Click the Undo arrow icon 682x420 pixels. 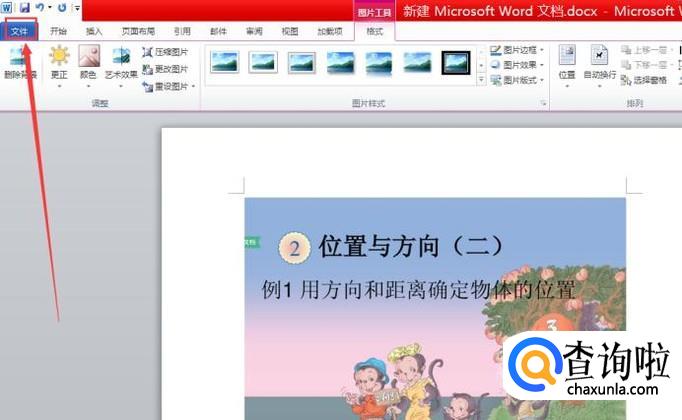coord(40,7)
